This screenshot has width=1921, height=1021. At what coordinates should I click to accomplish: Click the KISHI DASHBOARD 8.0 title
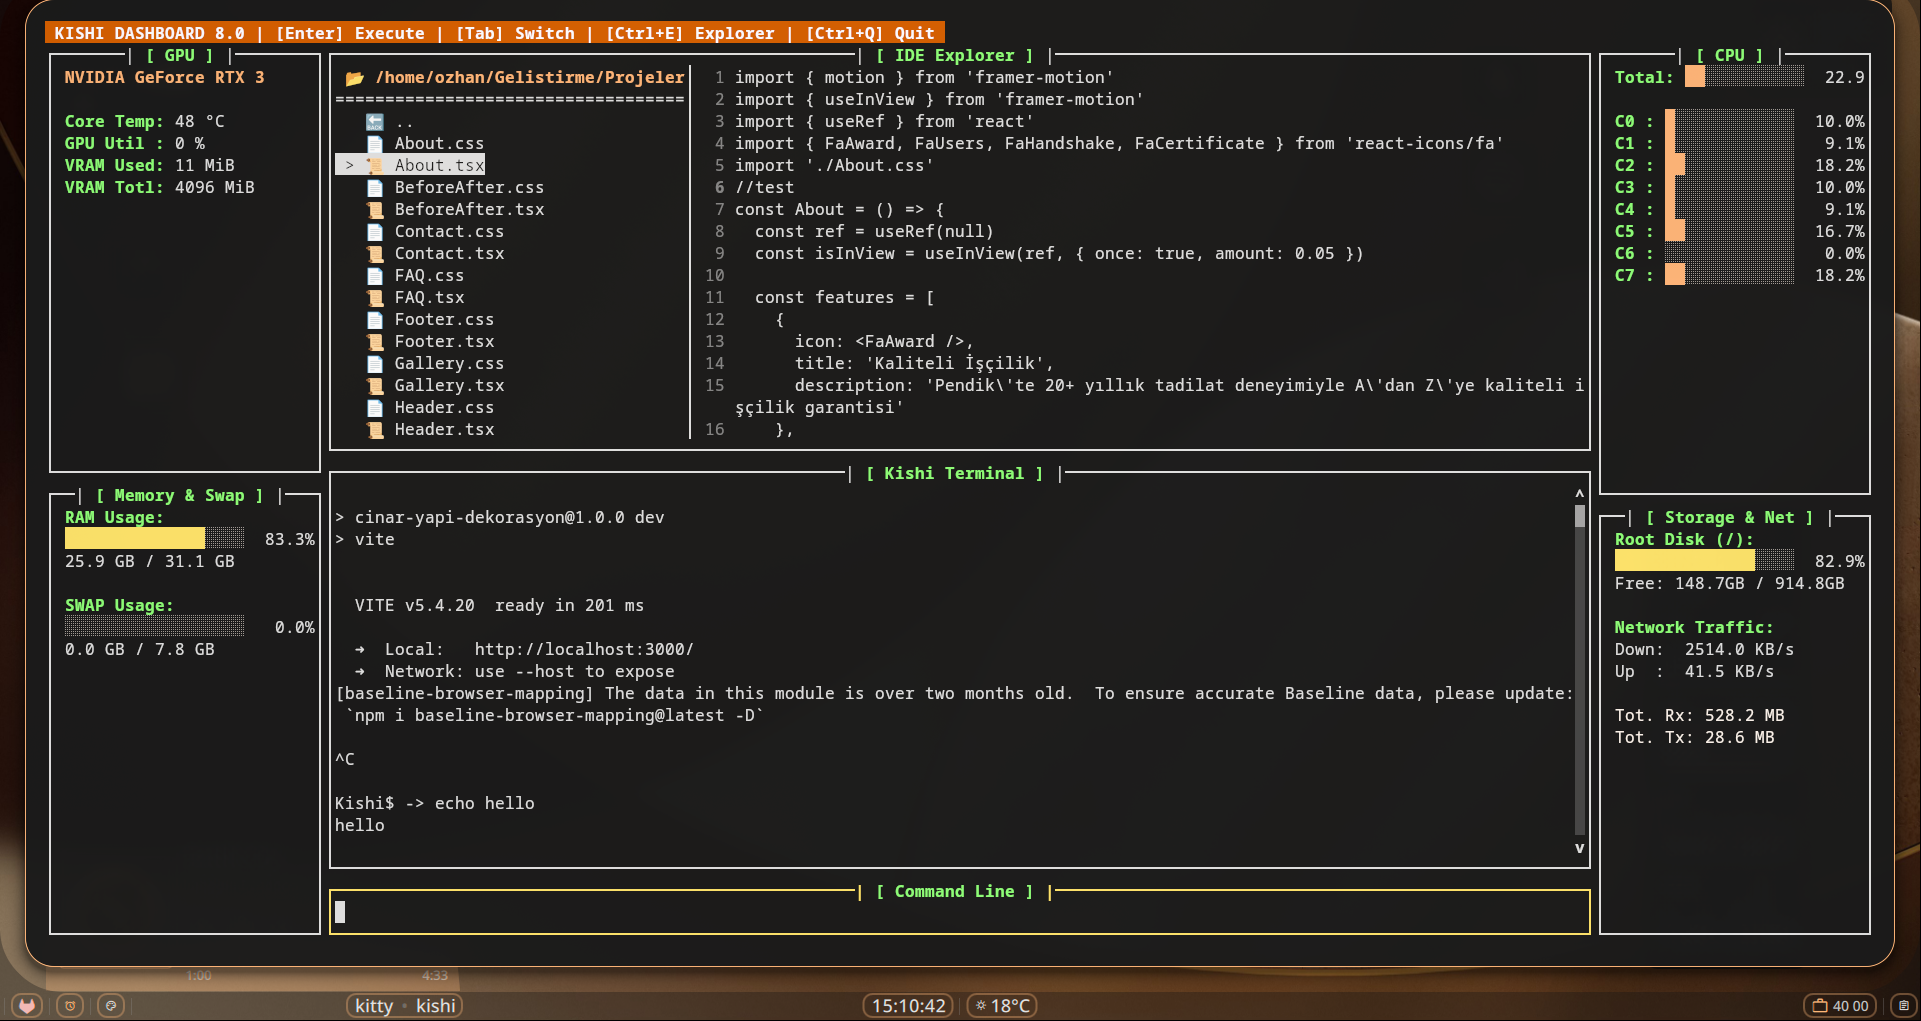point(149,34)
